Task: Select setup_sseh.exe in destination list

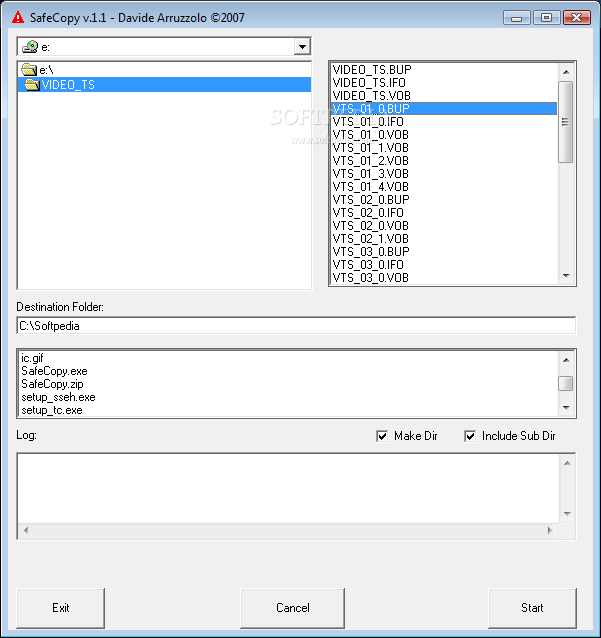Action: 288,397
